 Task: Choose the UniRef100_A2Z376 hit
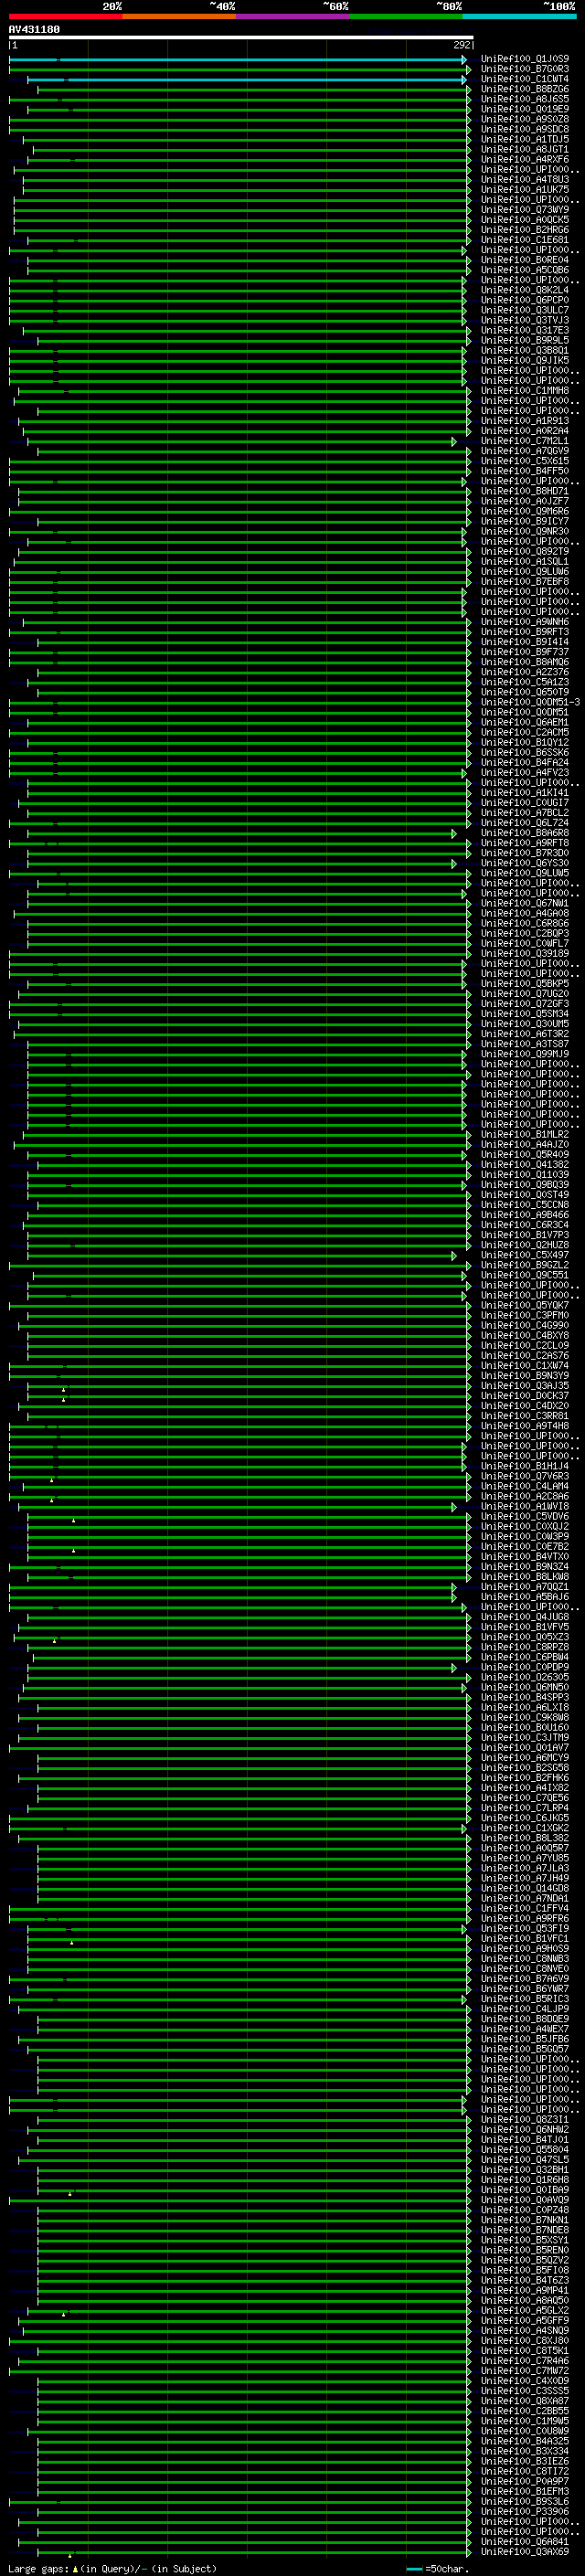525,672
